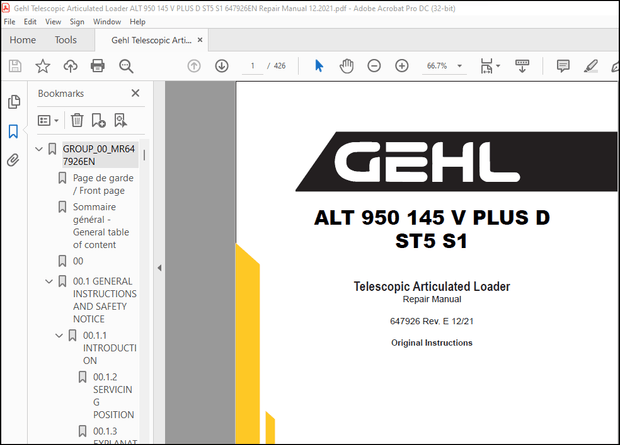The height and width of the screenshot is (445, 620).
Task: Open the View menu
Action: click(53, 22)
